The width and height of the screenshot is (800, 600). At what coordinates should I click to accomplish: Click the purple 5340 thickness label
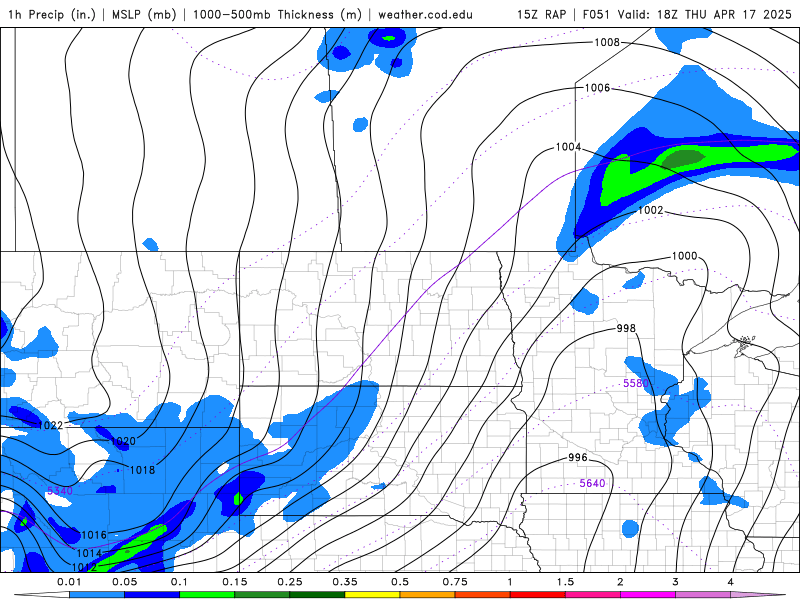[x=60, y=491]
